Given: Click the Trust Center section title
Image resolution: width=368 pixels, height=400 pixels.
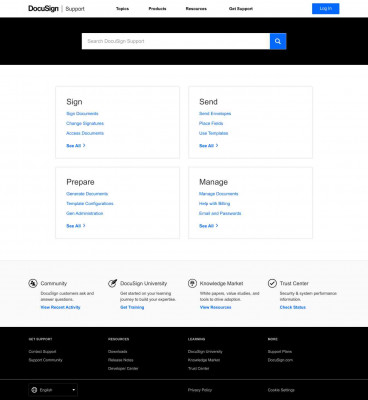Looking at the screenshot, I should tap(294, 283).
